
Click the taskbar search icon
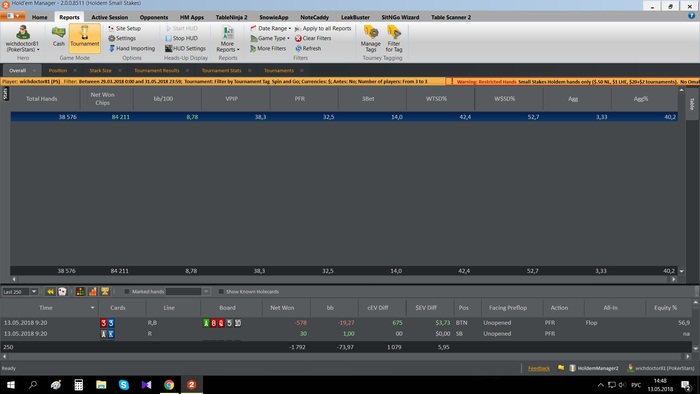point(33,385)
